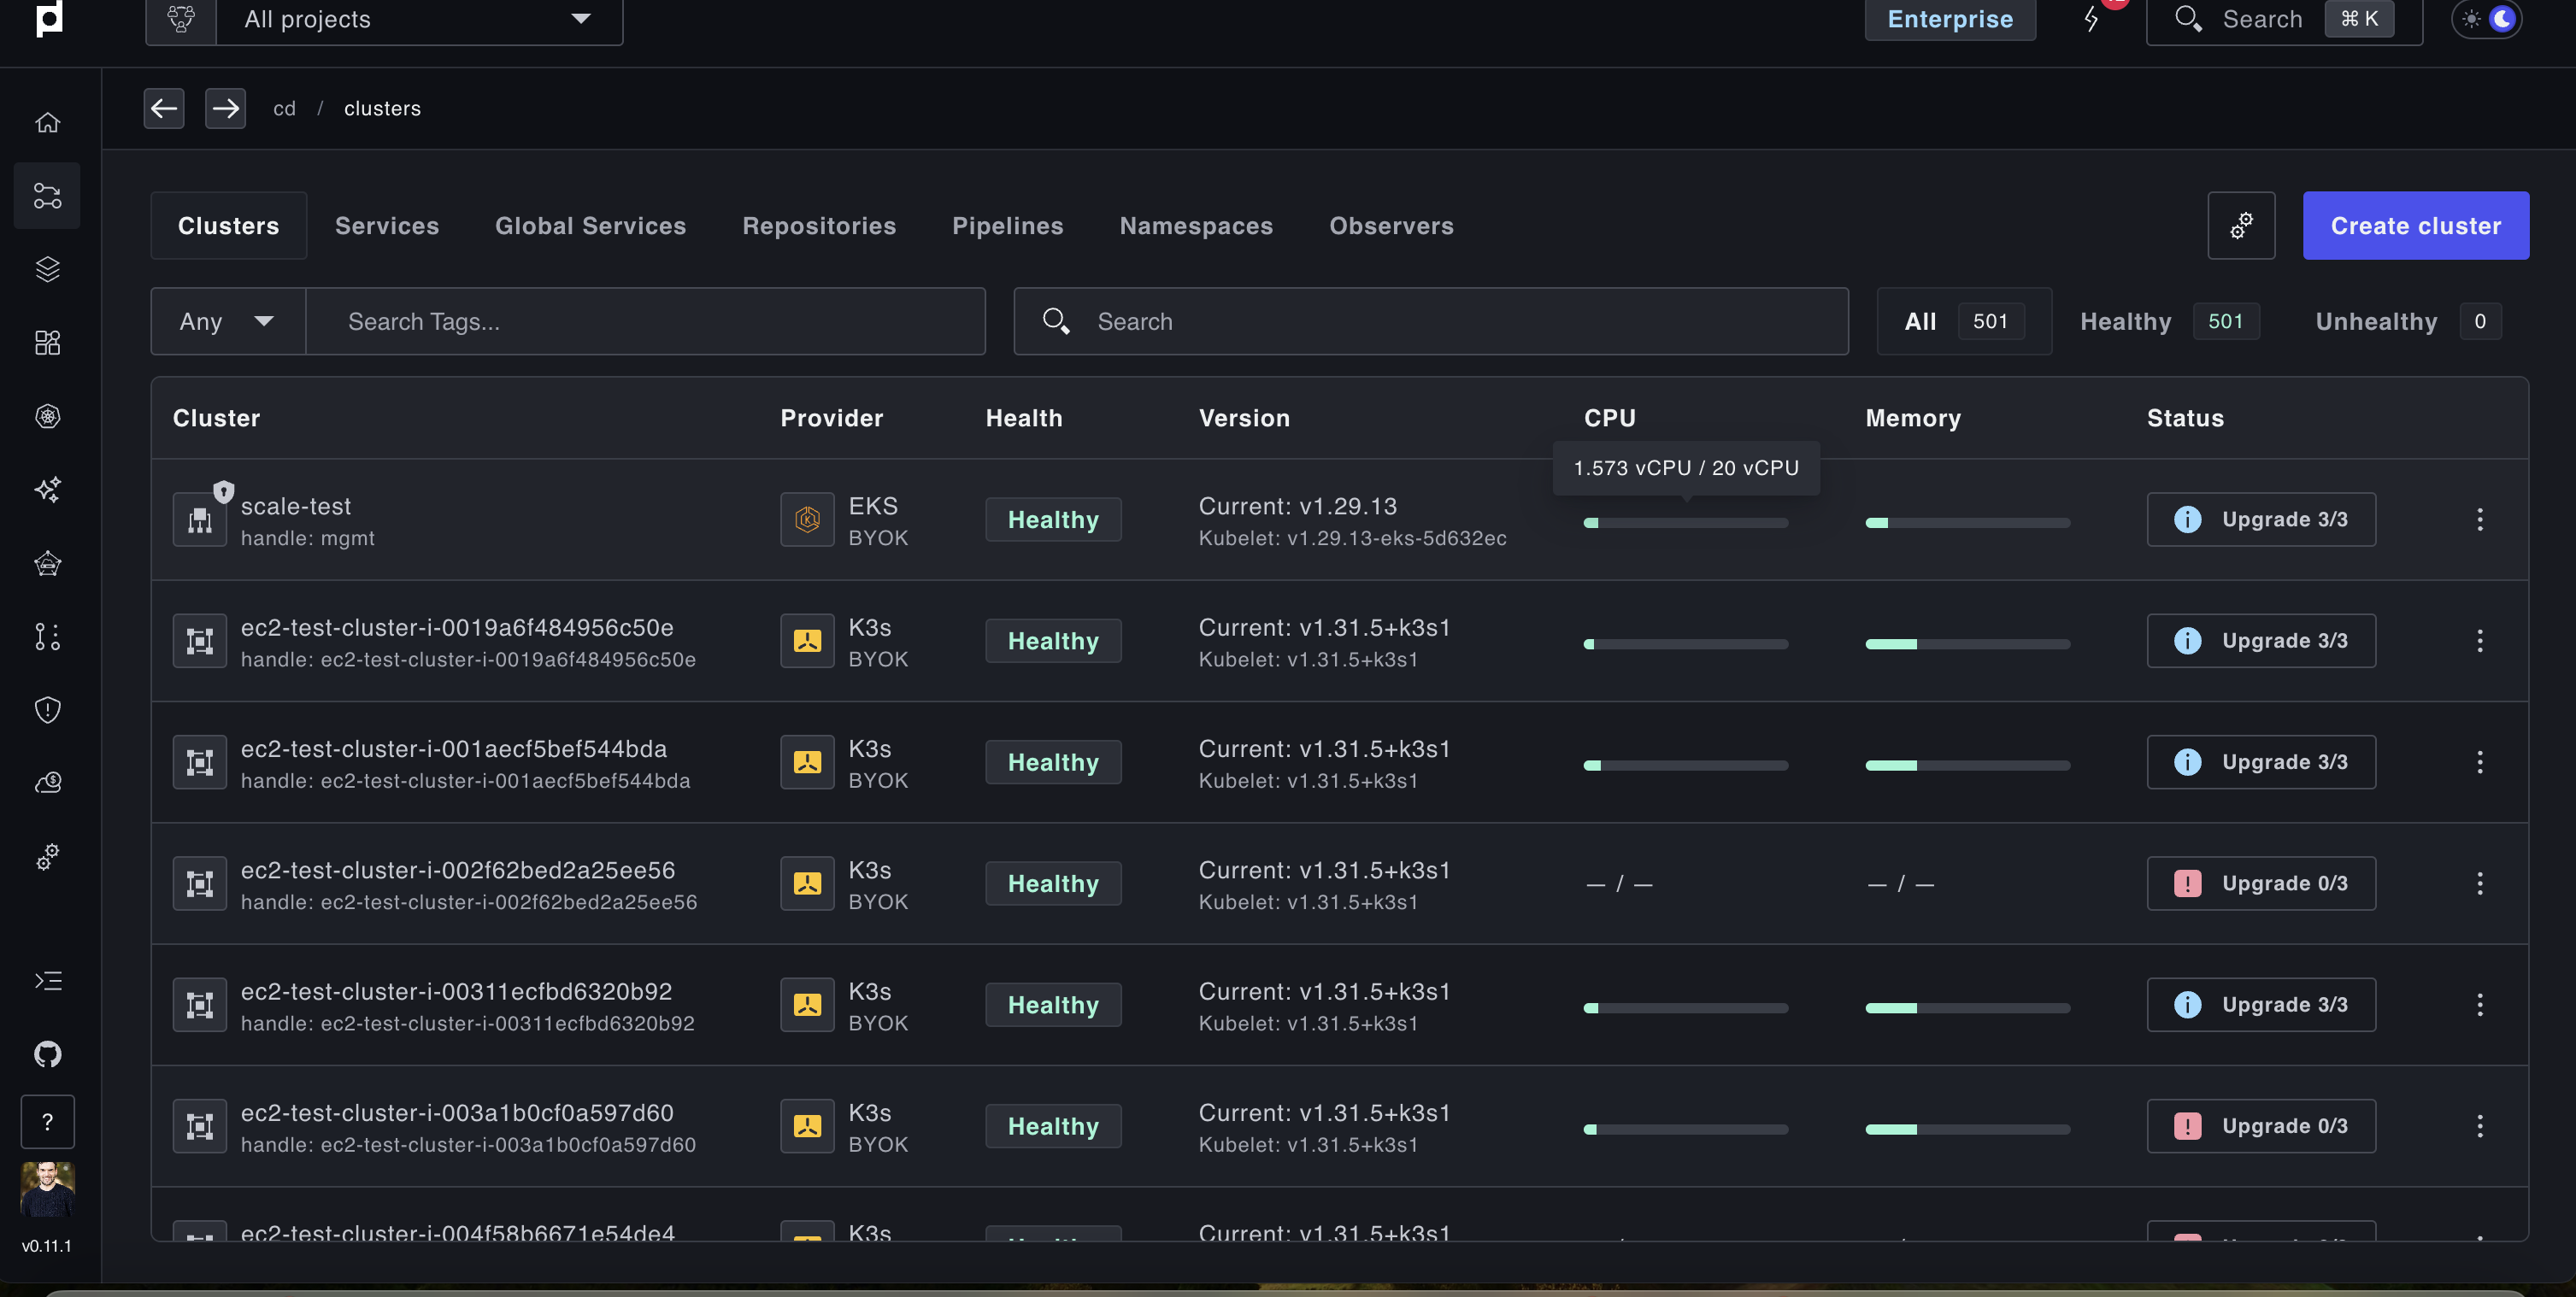This screenshot has height=1297, width=2576.
Task: Open the Settings gears sidebar icon
Action: coord(47,857)
